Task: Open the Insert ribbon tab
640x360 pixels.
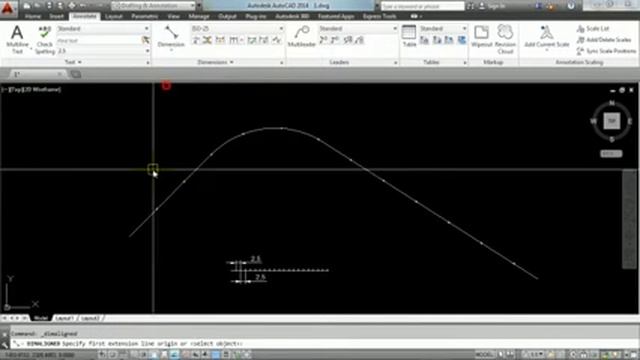Action: click(57, 16)
